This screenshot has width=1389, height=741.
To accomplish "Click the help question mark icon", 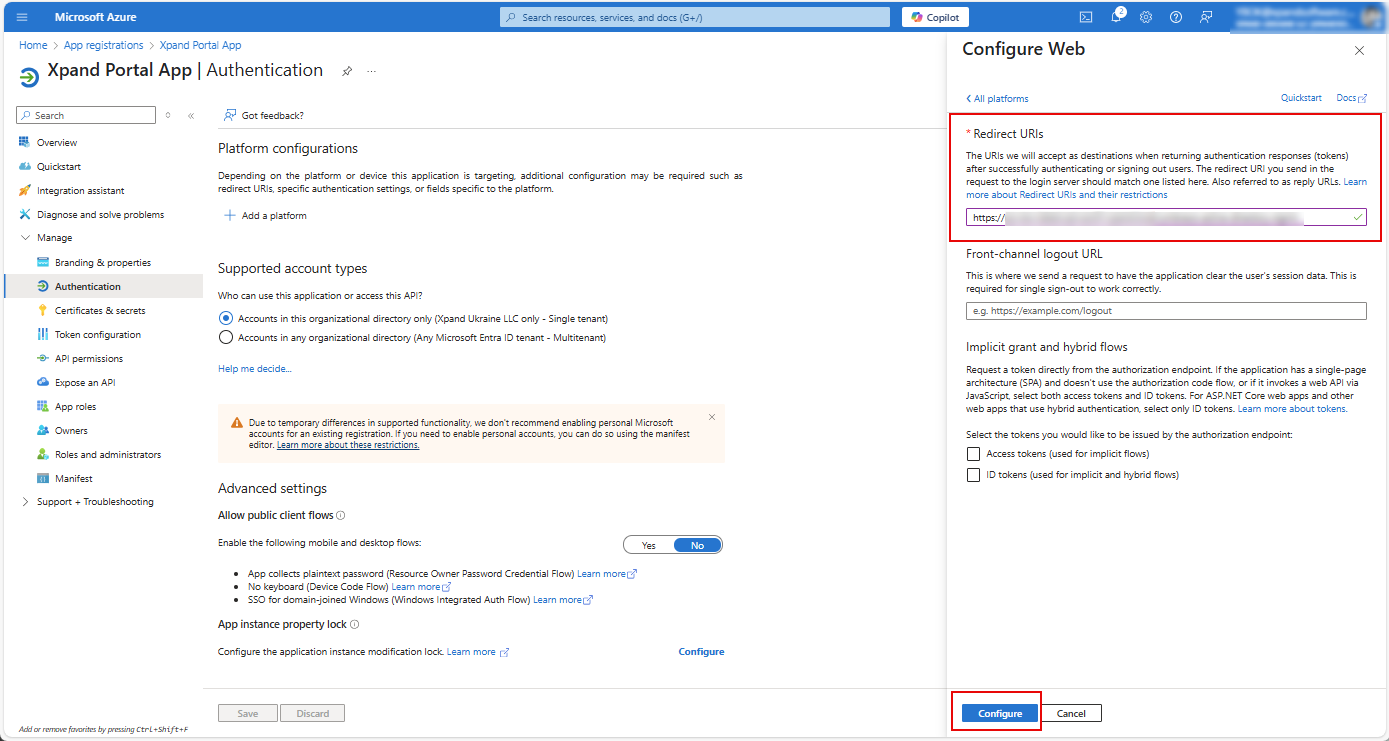I will click(x=1176, y=17).
